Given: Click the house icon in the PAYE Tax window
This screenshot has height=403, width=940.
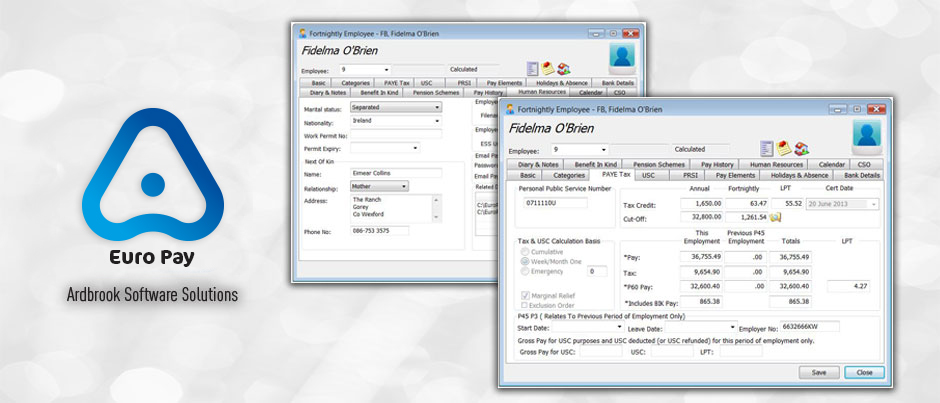Looking at the screenshot, I should pos(802,149).
